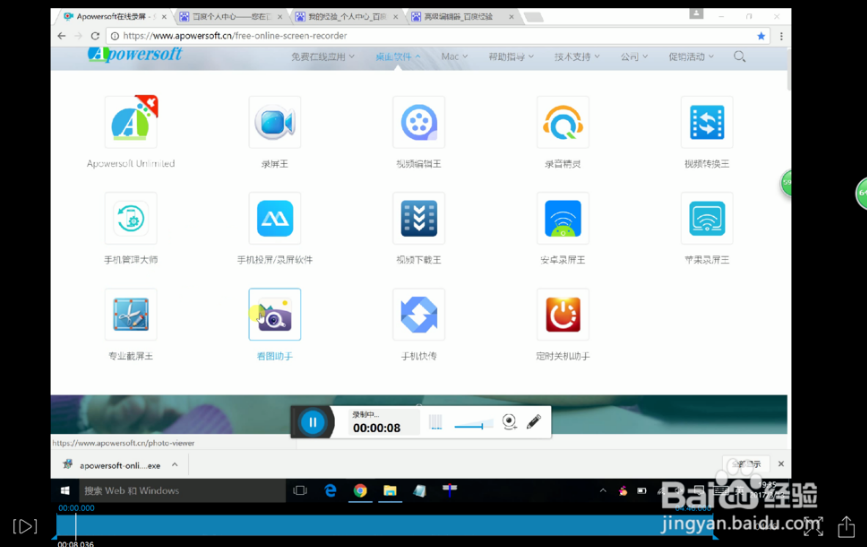Open the 手机快传 phone transfer icon
The height and width of the screenshot is (547, 867).
[419, 314]
